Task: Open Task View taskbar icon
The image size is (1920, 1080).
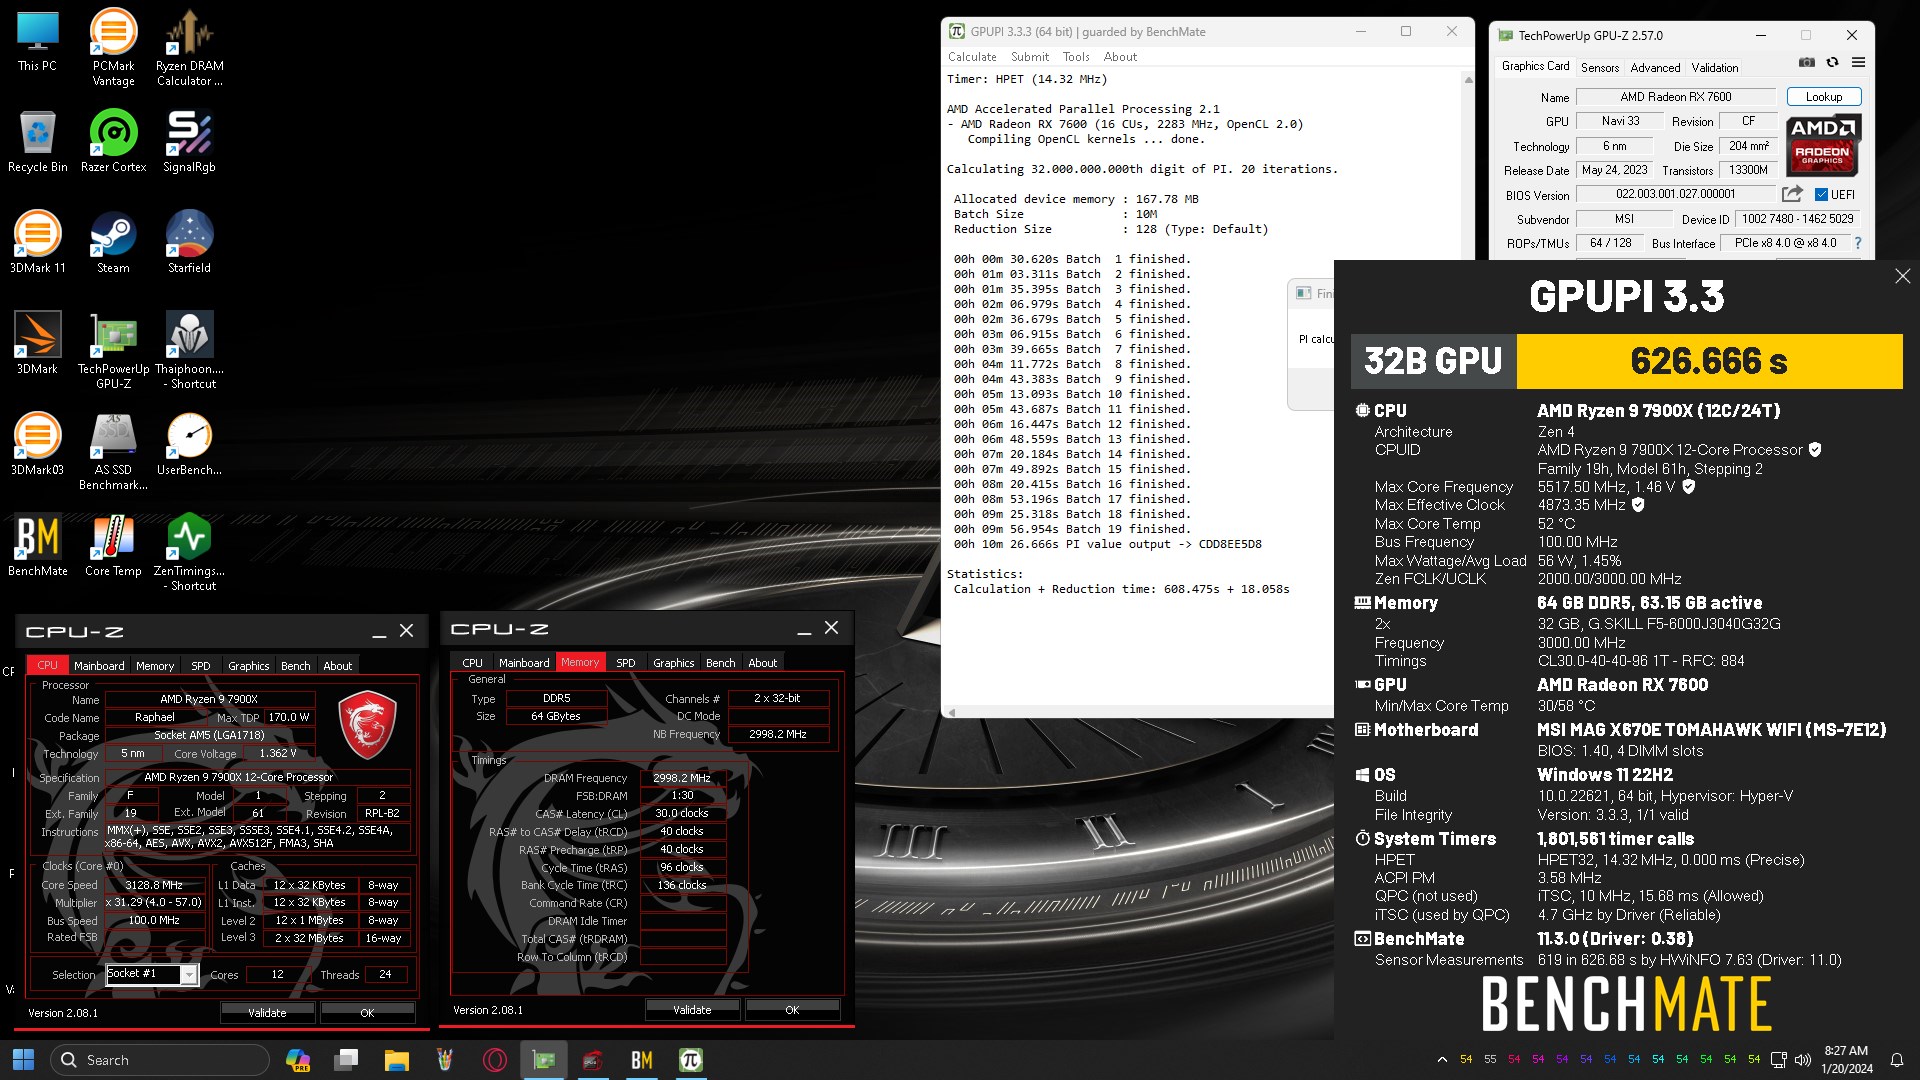Action: [x=347, y=1060]
